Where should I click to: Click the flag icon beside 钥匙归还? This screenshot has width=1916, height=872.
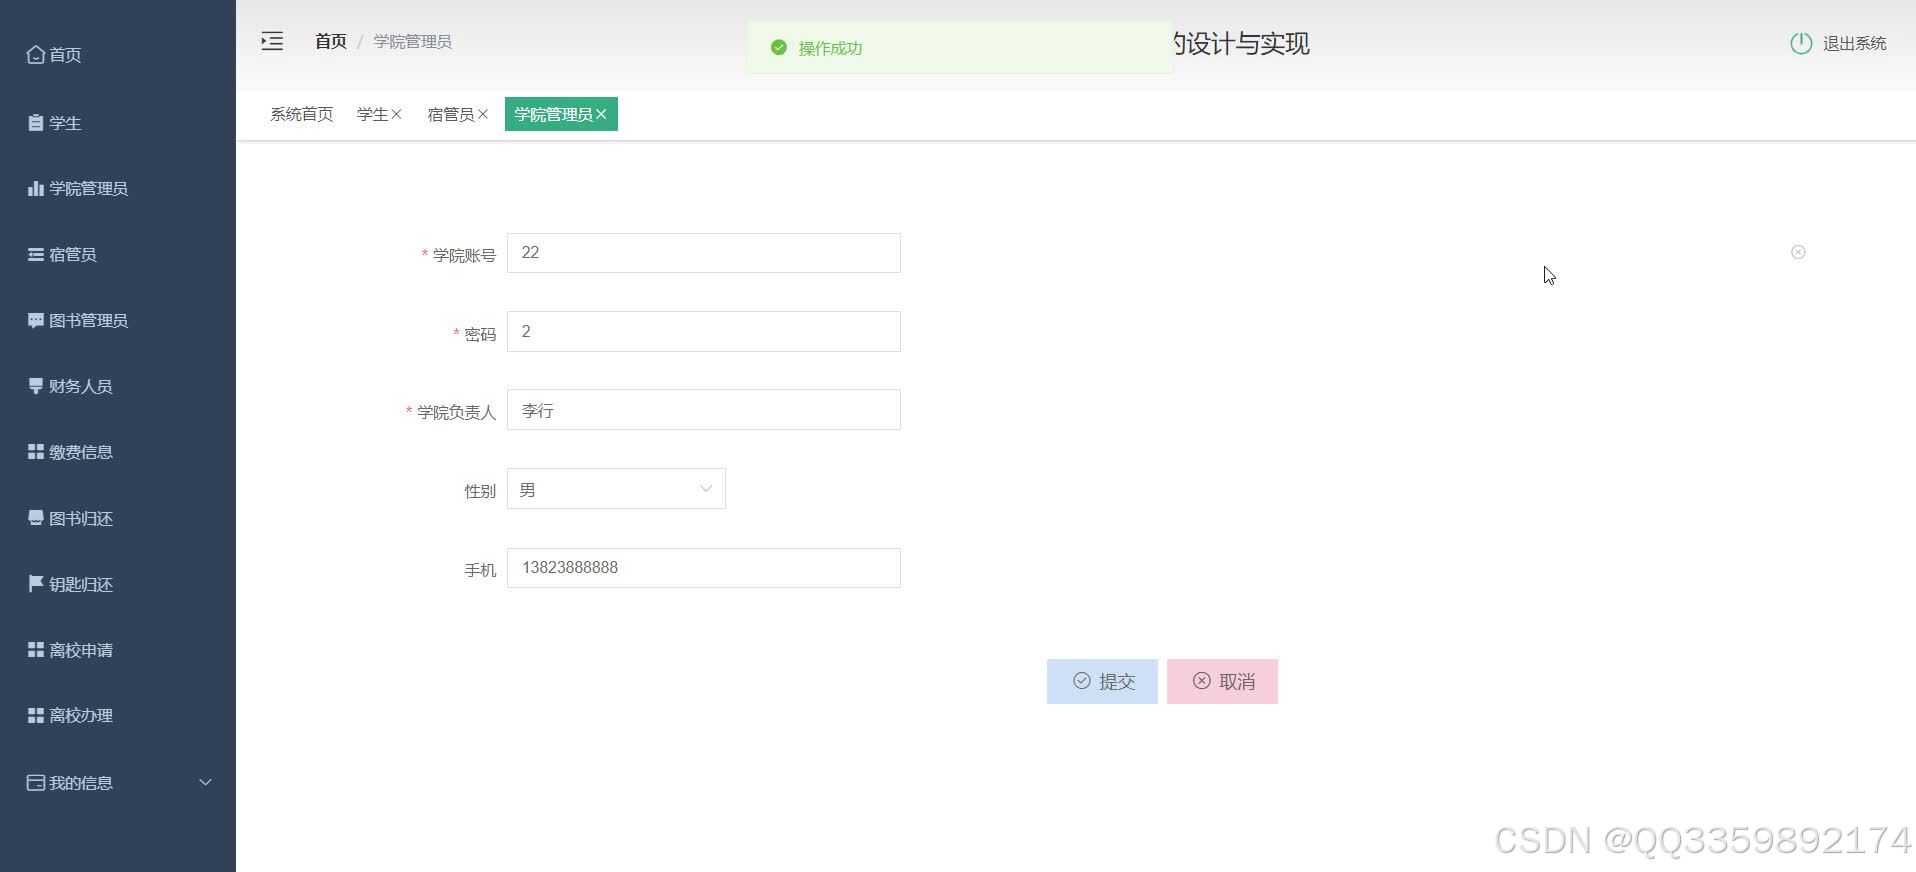(x=36, y=584)
